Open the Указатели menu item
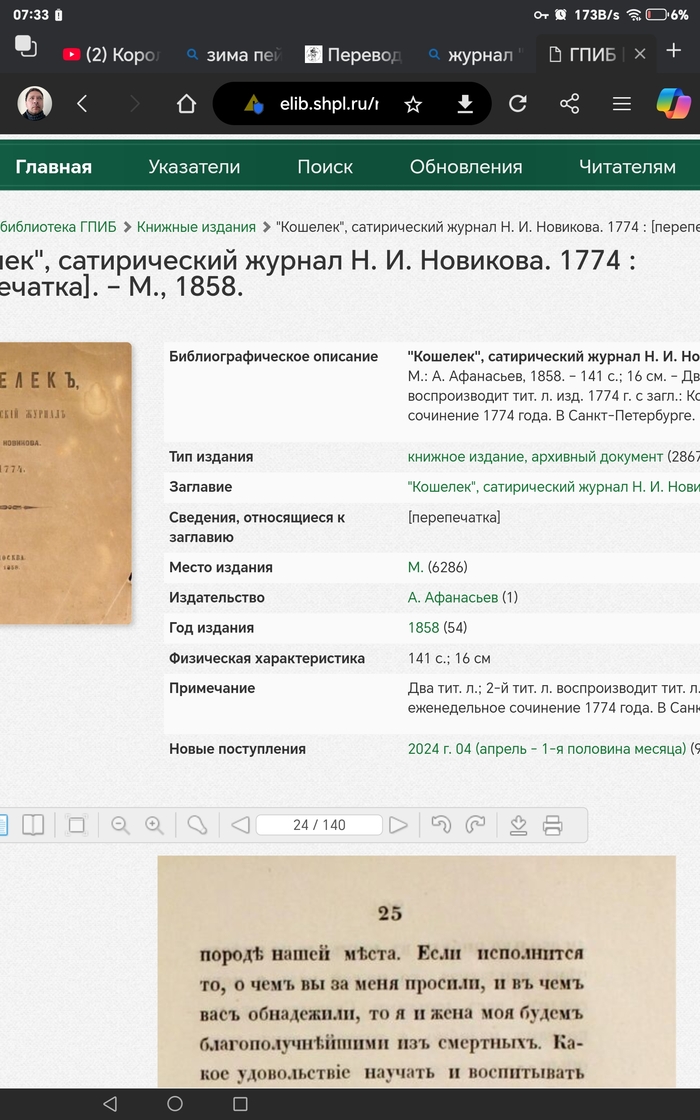 coord(194,167)
